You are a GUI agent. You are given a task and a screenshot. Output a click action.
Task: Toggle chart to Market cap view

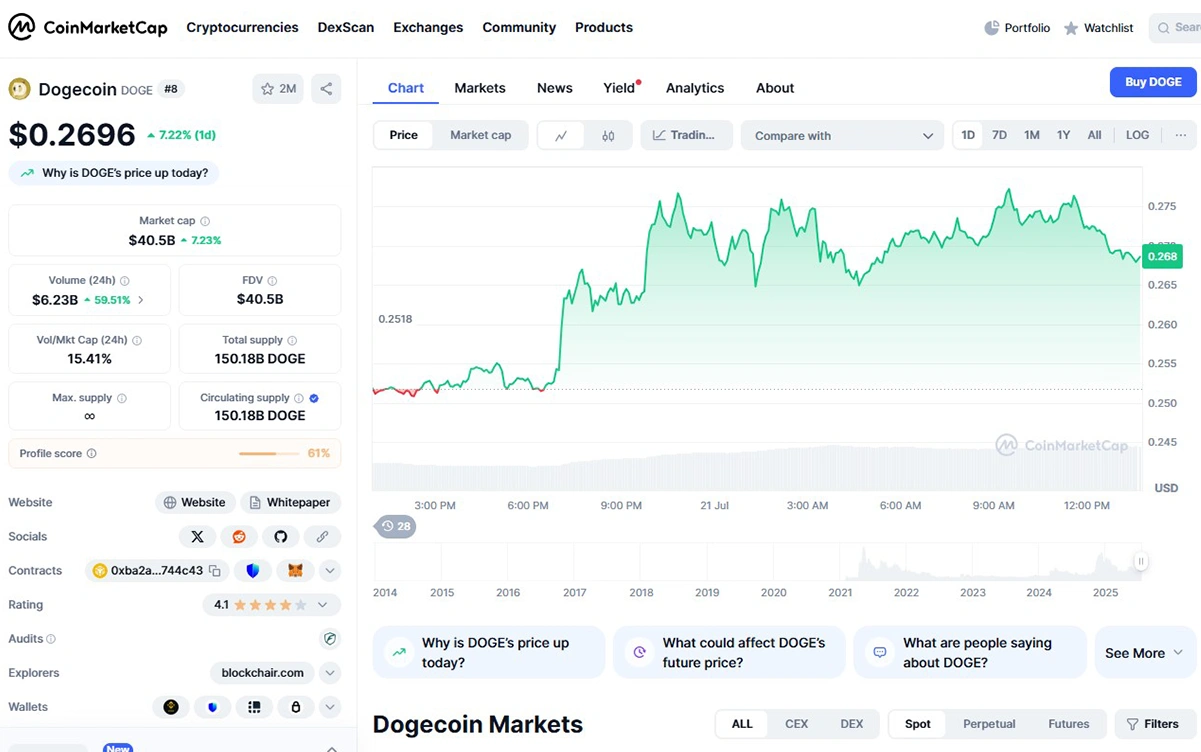coord(480,136)
